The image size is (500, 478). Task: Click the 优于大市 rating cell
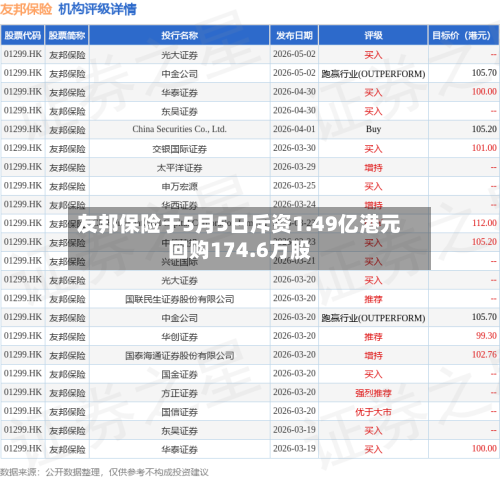pyautogui.click(x=373, y=412)
